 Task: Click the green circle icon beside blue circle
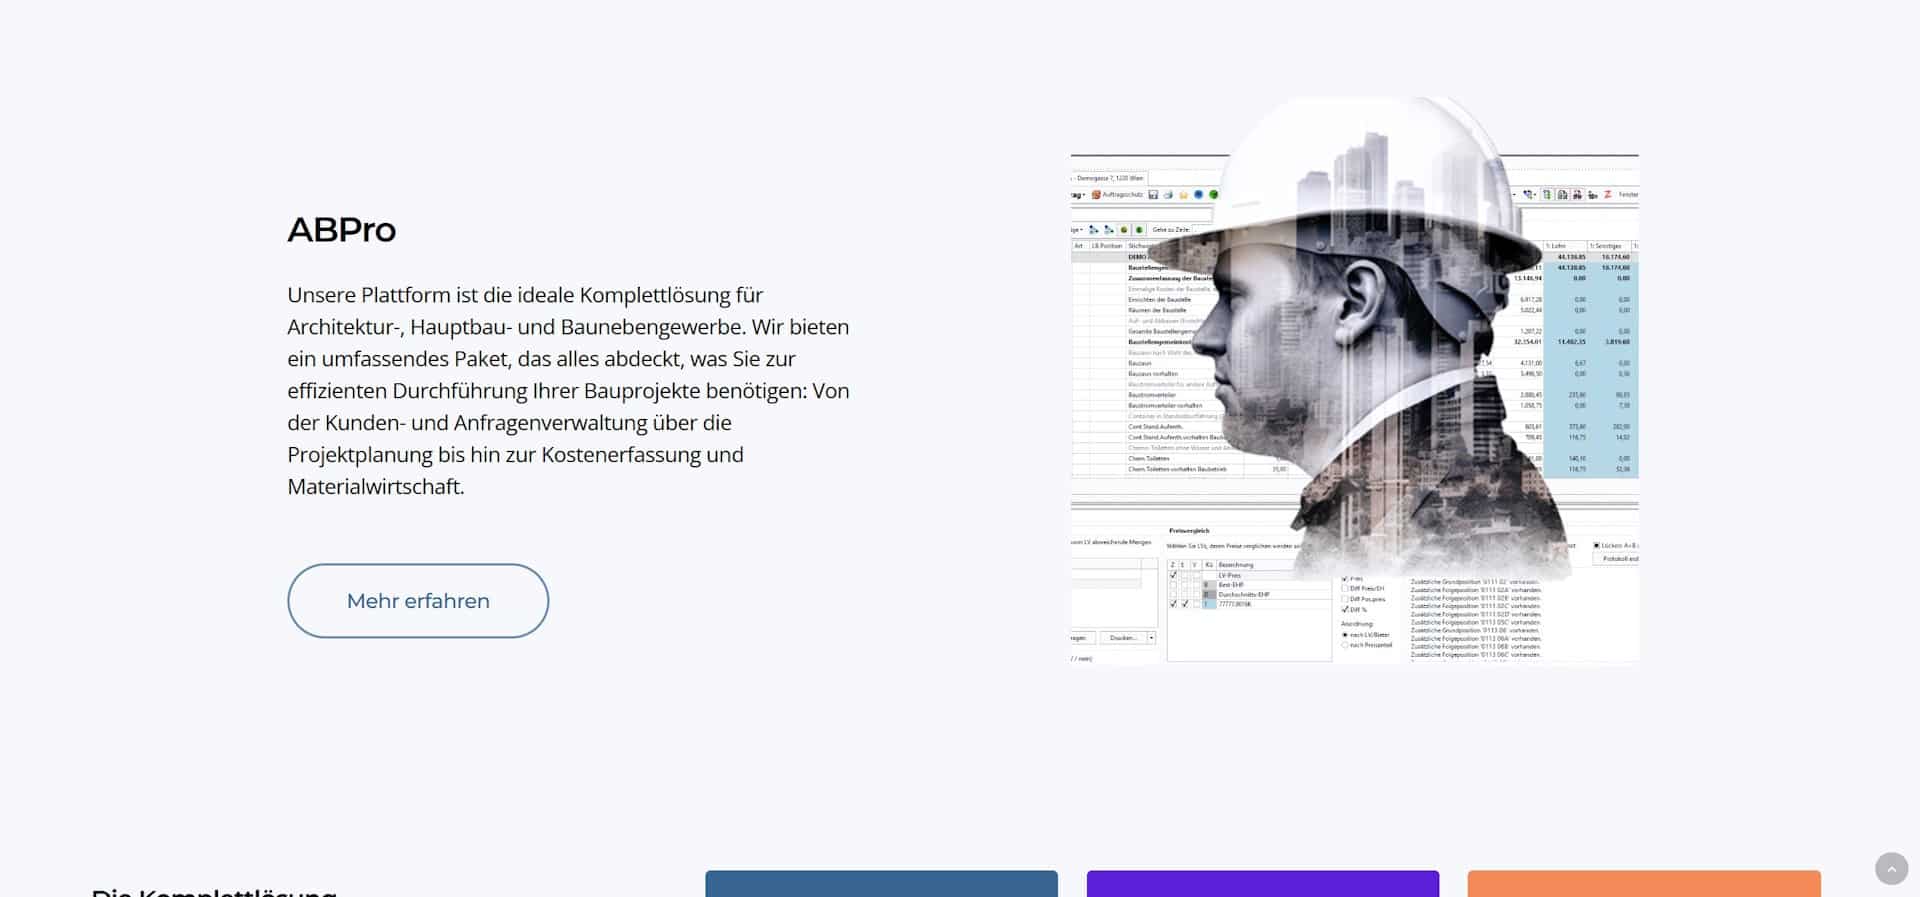1213,195
